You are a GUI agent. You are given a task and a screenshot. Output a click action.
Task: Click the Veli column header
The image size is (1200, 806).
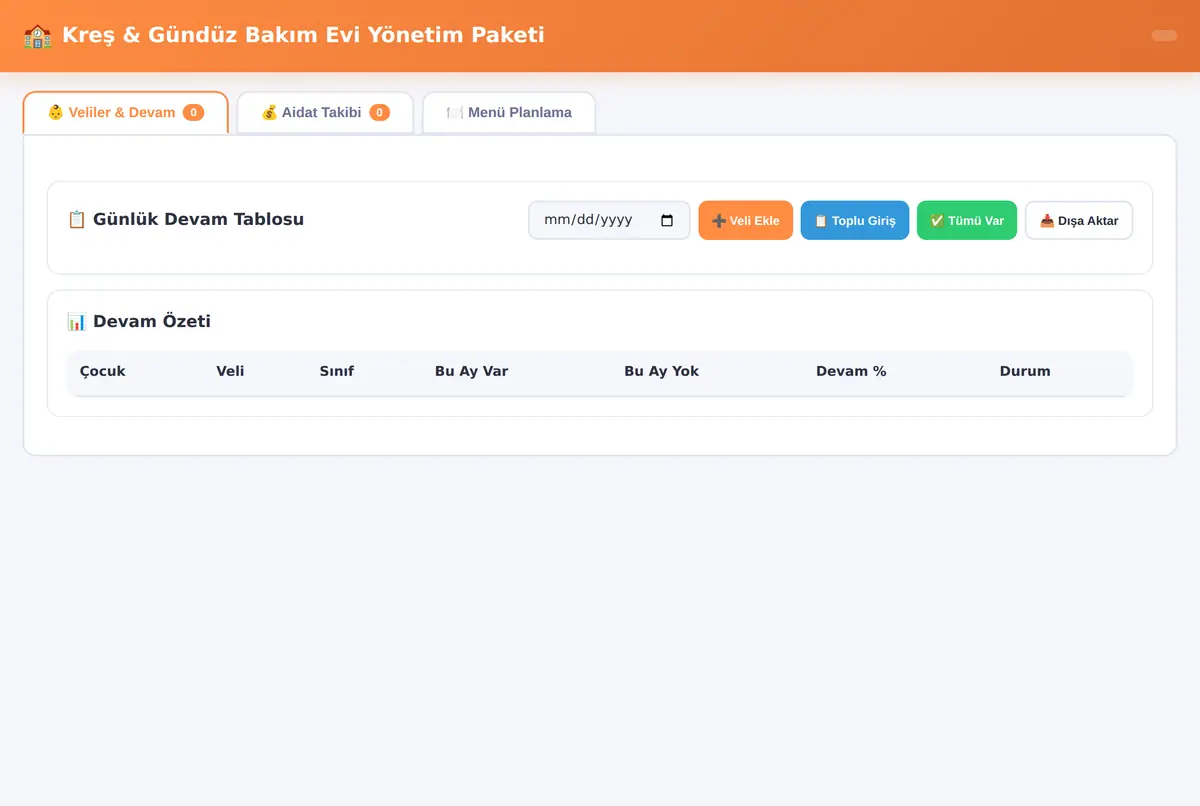pos(230,371)
